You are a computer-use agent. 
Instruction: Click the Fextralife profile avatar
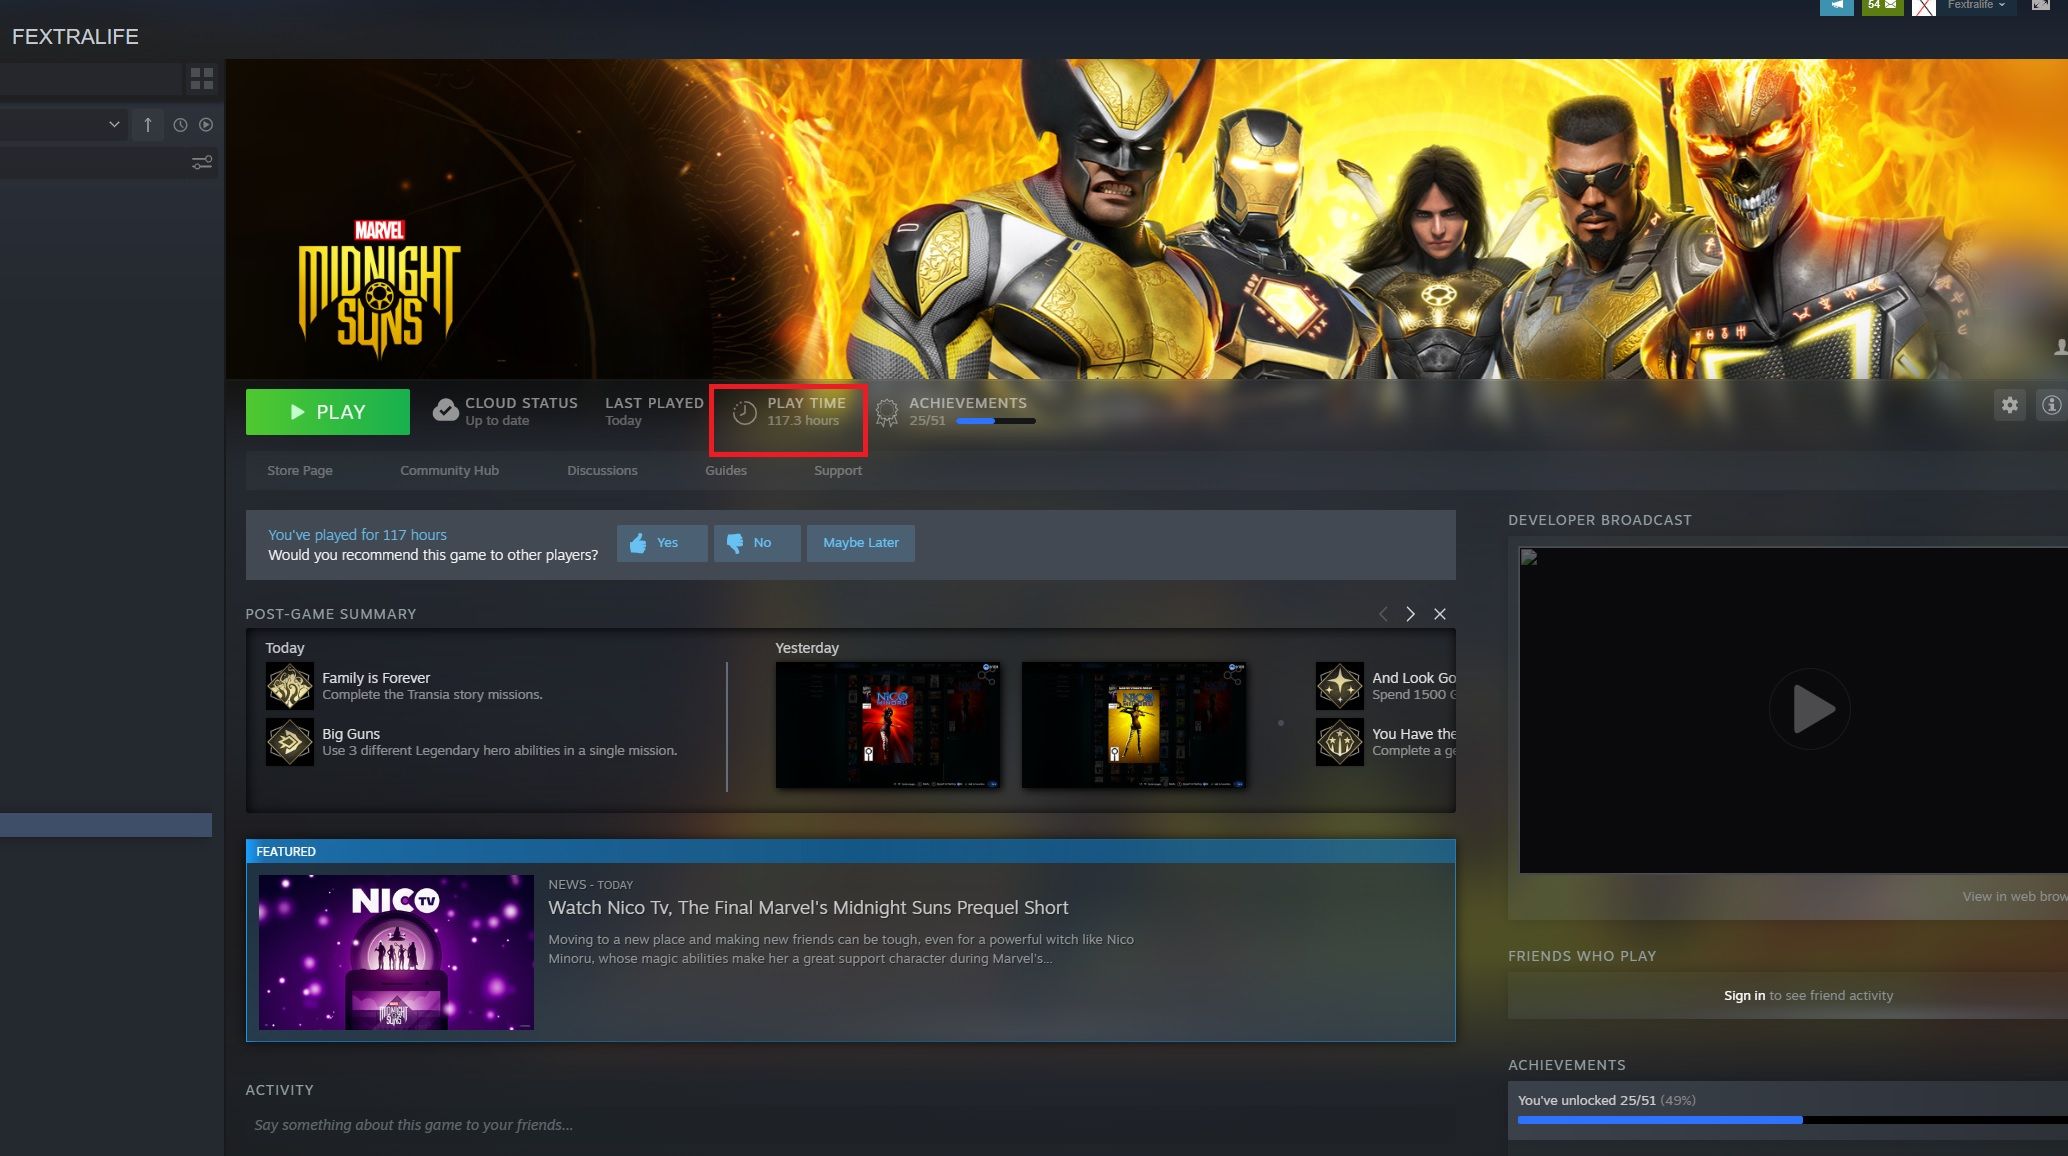tap(1923, 7)
